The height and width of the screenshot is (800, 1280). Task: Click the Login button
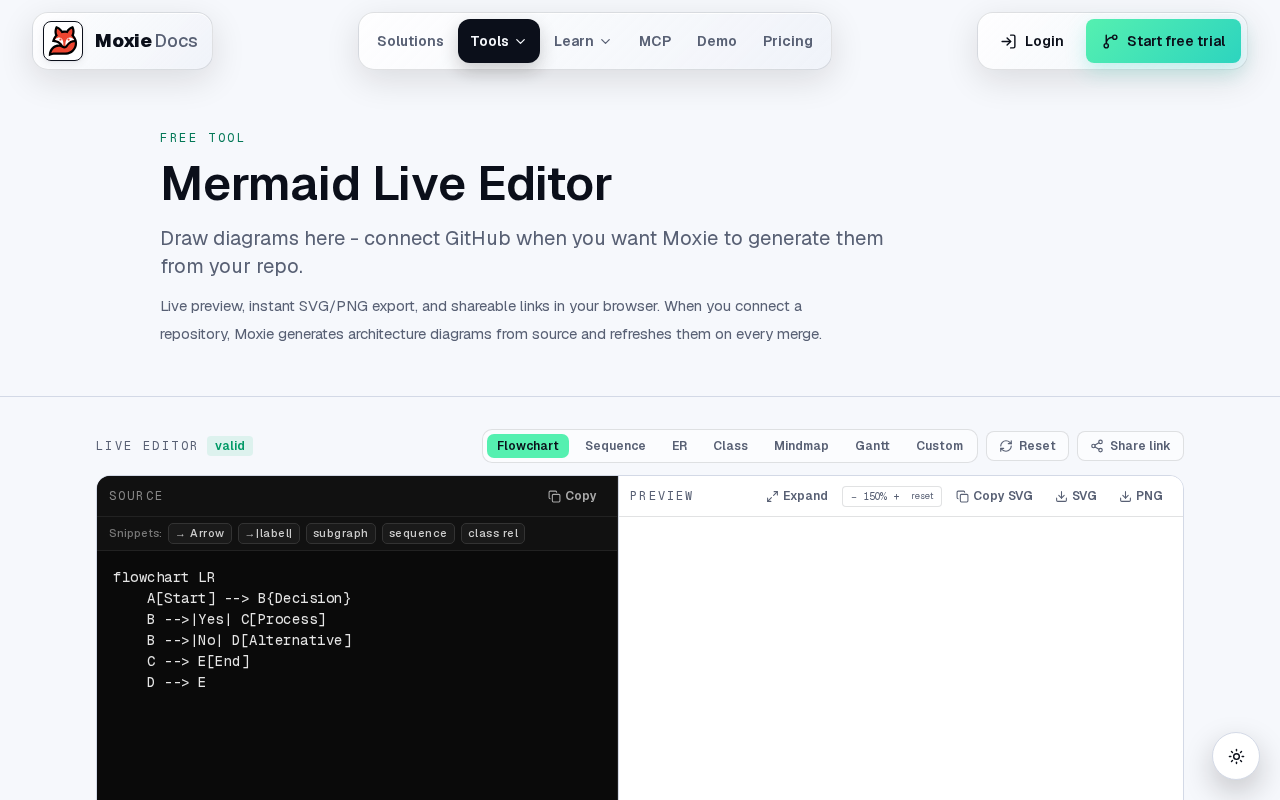pyautogui.click(x=1032, y=41)
